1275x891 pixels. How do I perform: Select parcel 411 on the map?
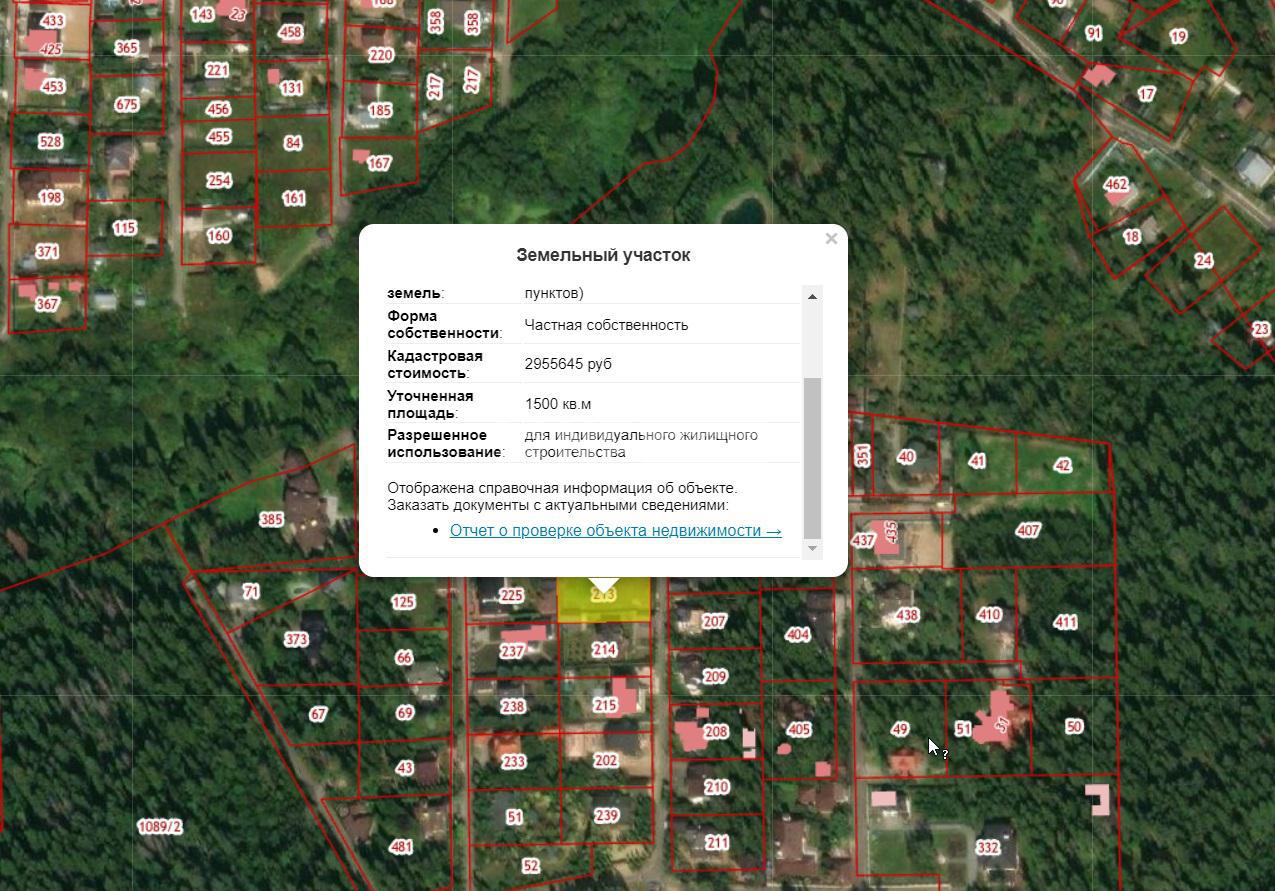pyautogui.click(x=1065, y=622)
